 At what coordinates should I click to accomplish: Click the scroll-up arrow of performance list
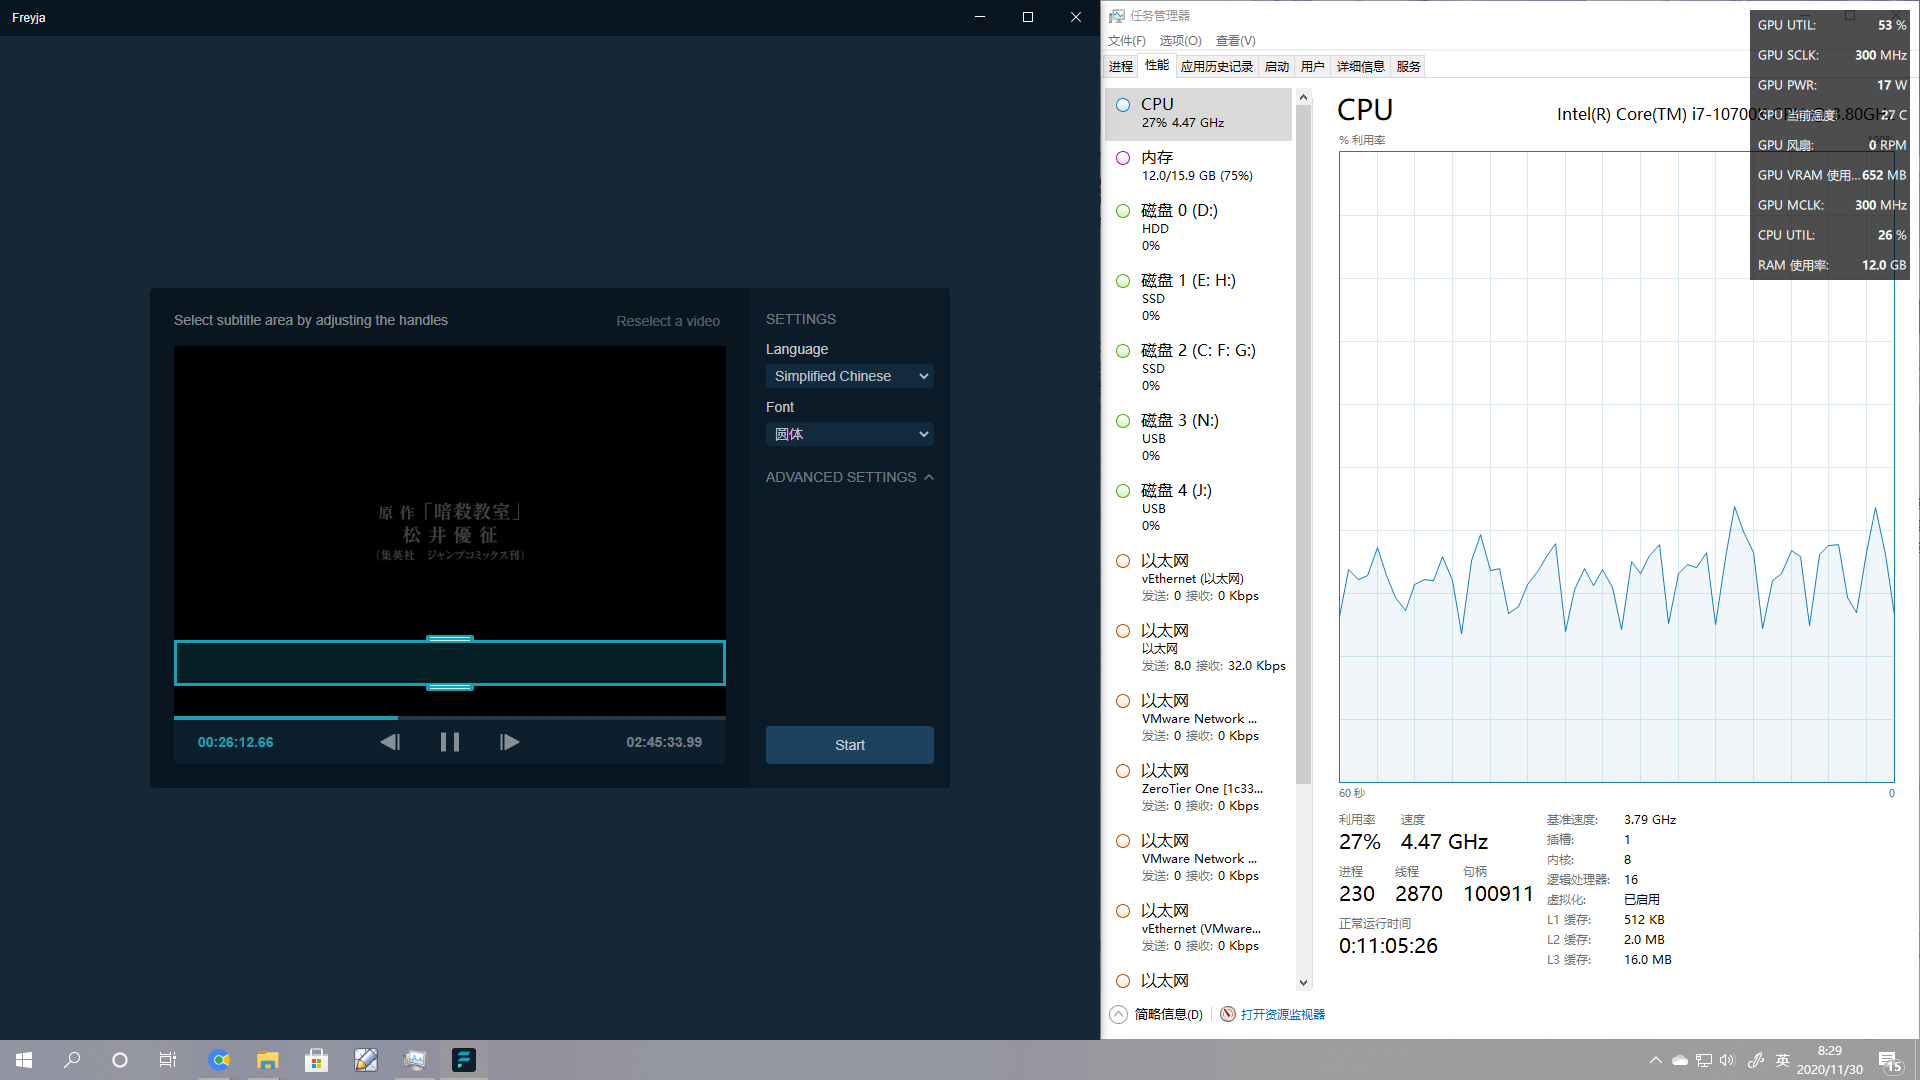[x=1303, y=97]
